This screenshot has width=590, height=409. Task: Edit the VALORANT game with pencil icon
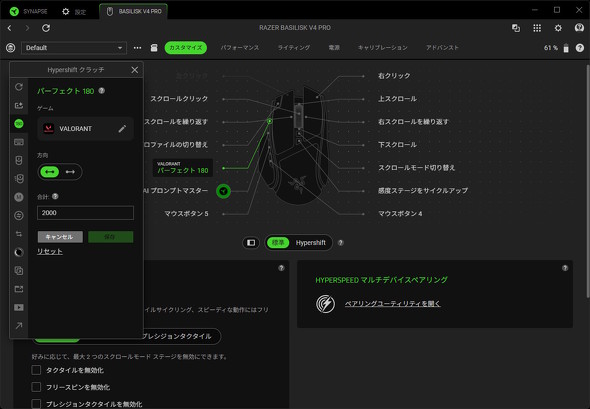pos(122,129)
